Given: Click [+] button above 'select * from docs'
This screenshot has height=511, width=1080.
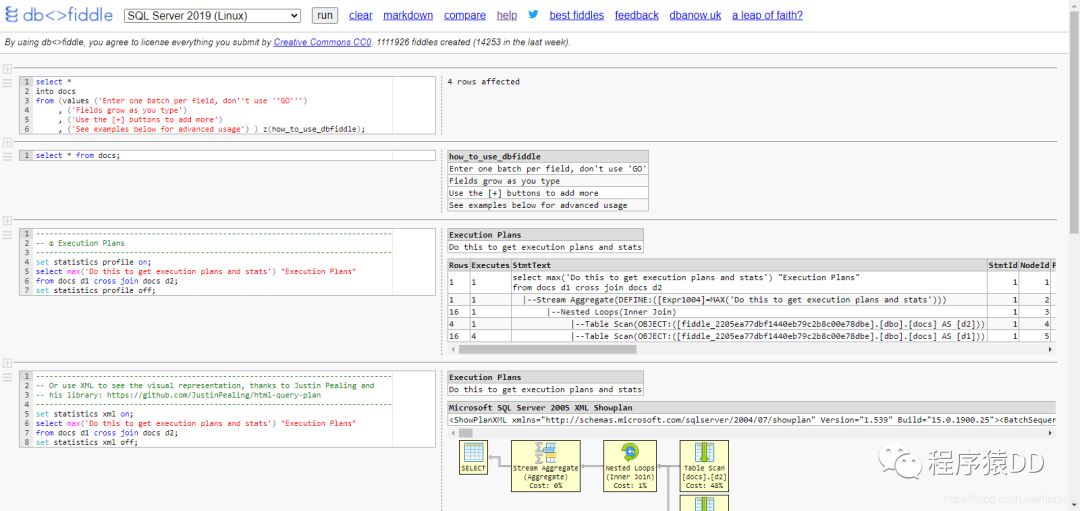Looking at the screenshot, I should (8, 142).
